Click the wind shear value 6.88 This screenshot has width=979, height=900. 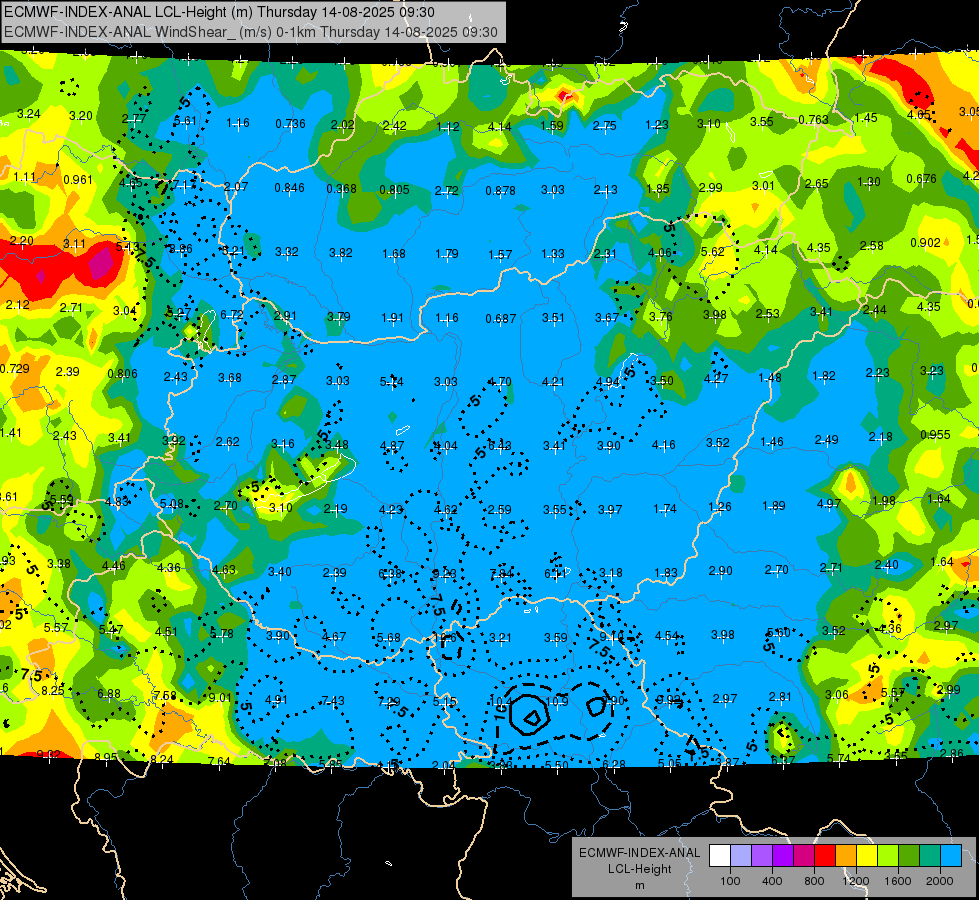click(x=109, y=693)
